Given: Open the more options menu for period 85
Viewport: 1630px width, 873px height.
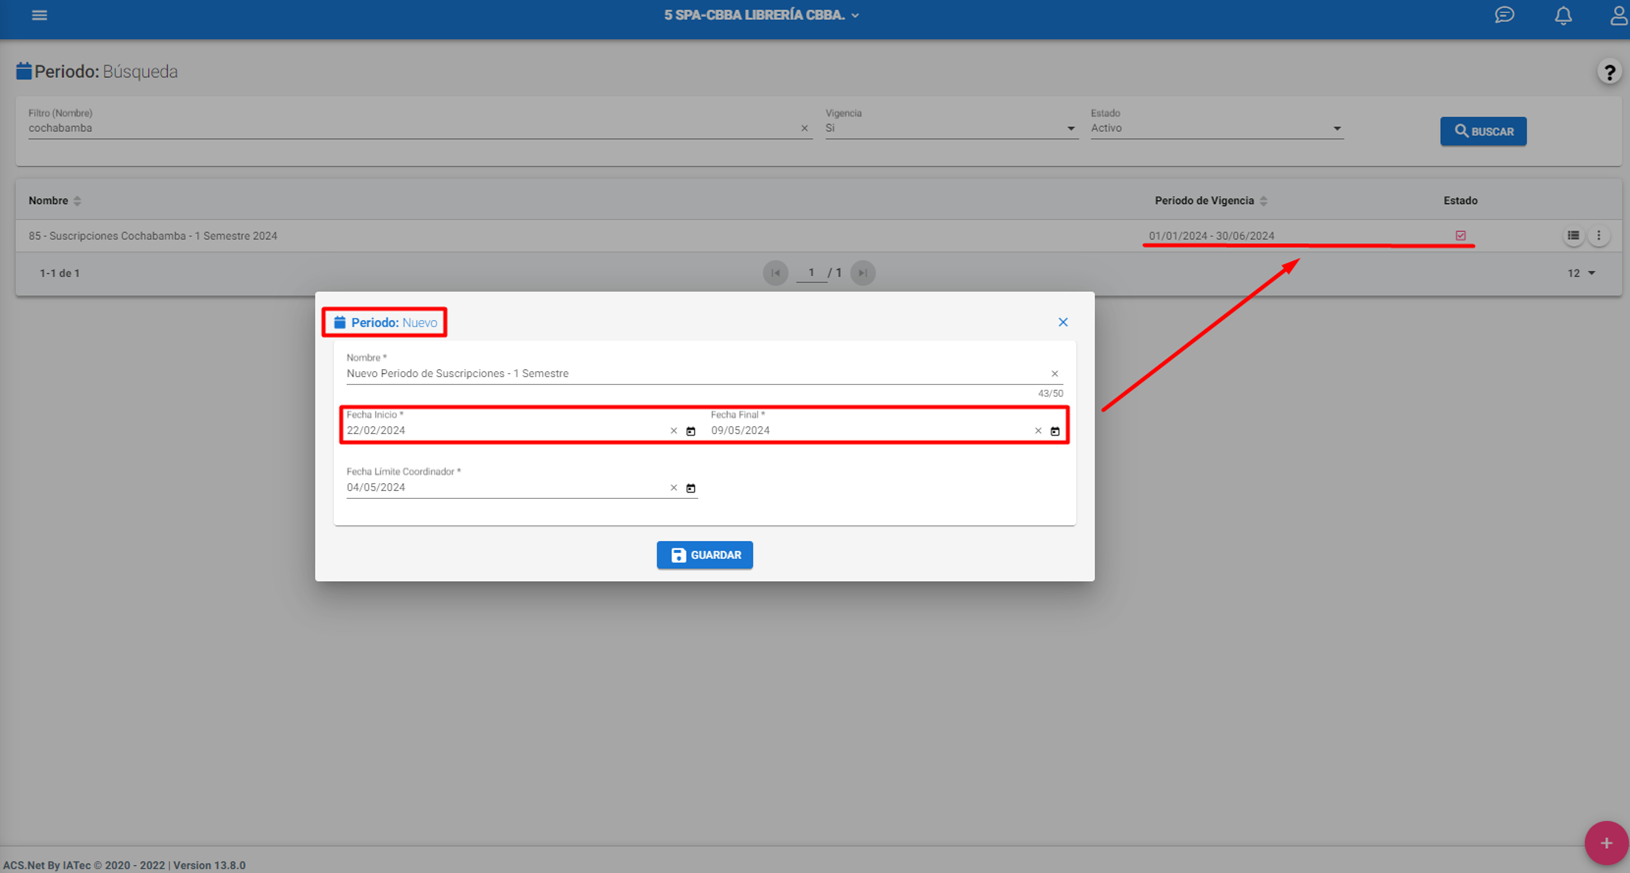Looking at the screenshot, I should point(1598,236).
